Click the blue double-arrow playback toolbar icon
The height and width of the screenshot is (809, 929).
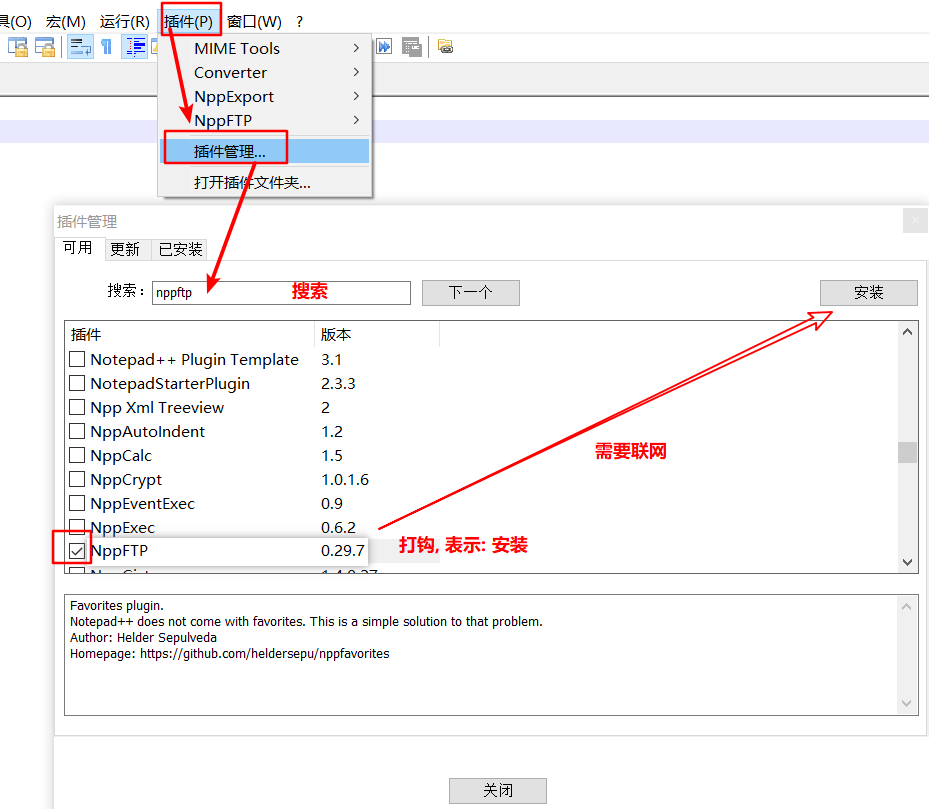(x=384, y=47)
